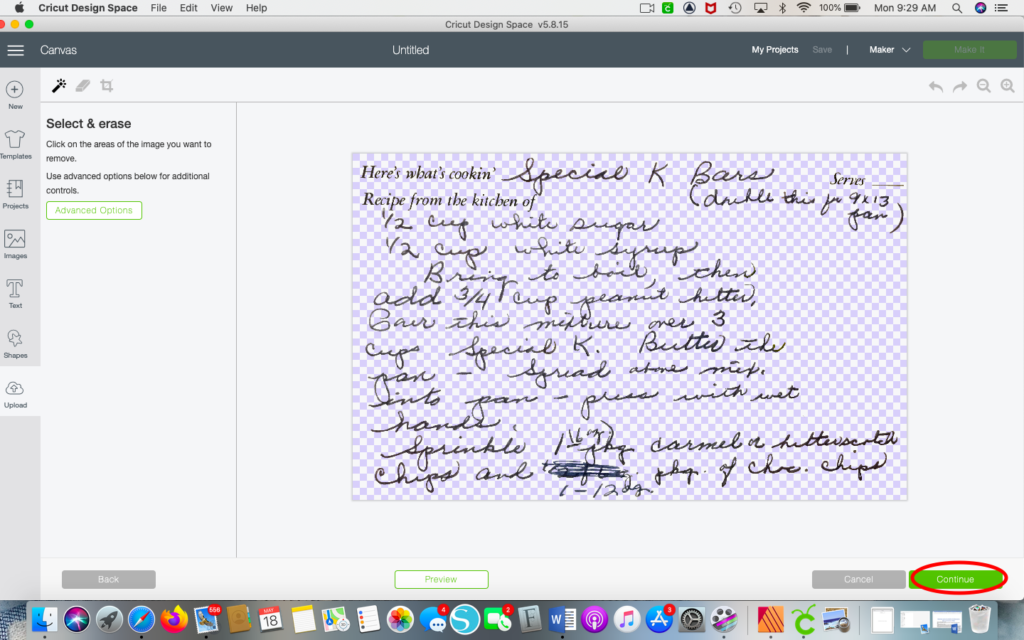
Task: Open the Help menu
Action: click(256, 8)
